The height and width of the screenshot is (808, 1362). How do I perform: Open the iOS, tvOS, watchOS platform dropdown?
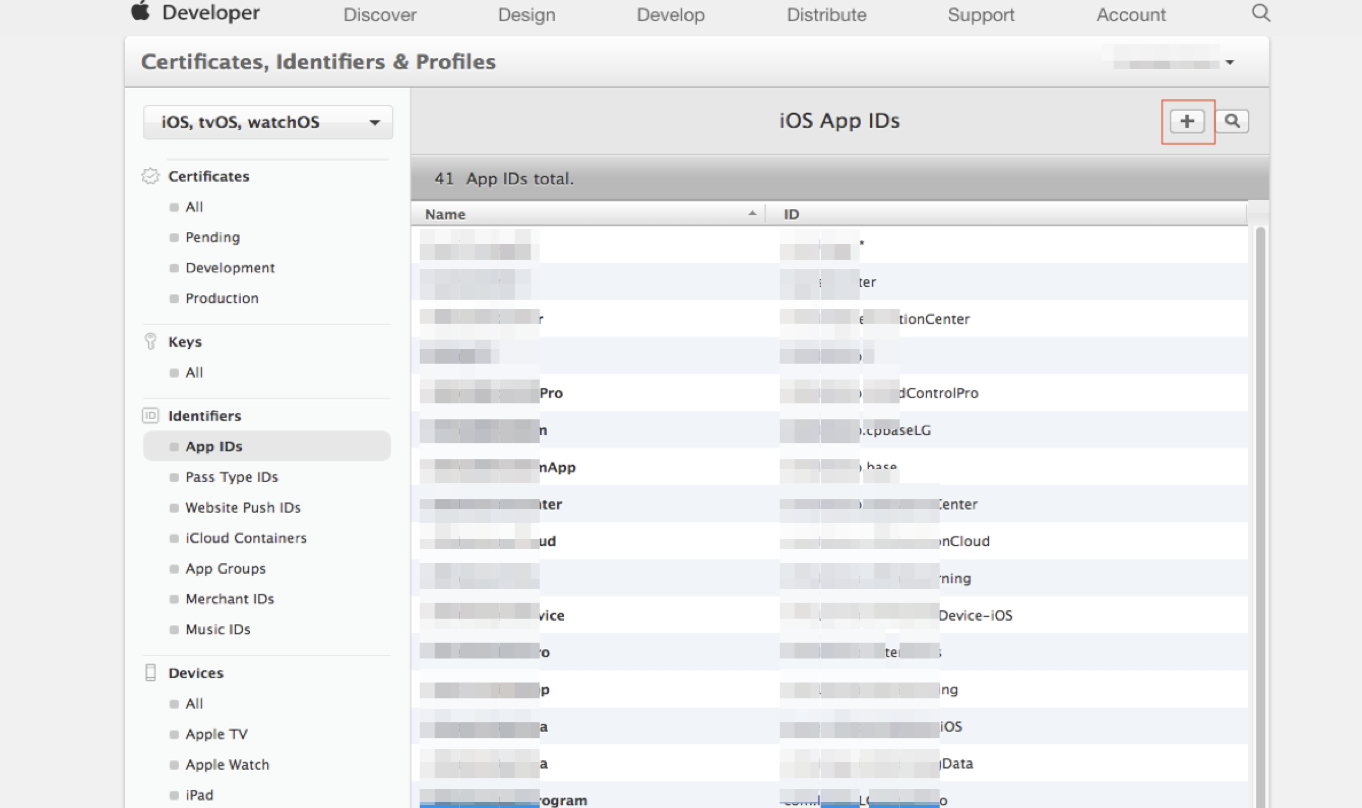[268, 123]
